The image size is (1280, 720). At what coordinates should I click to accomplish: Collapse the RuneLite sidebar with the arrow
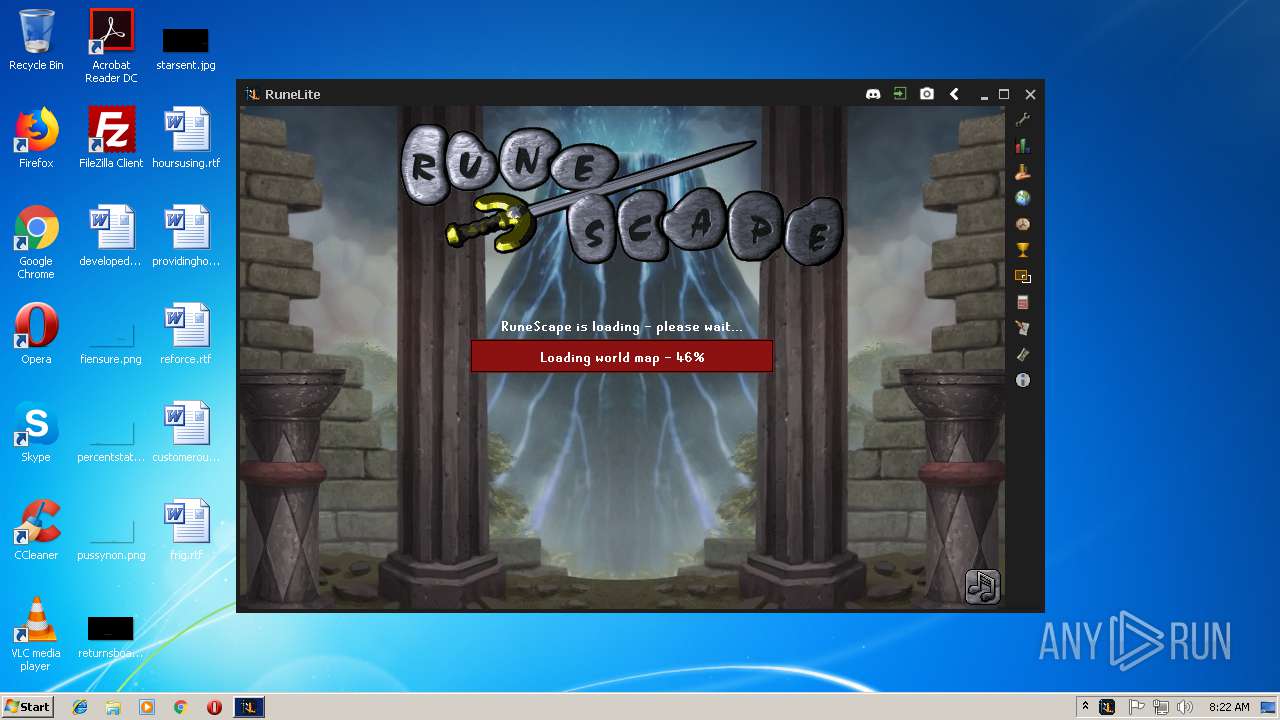point(954,94)
